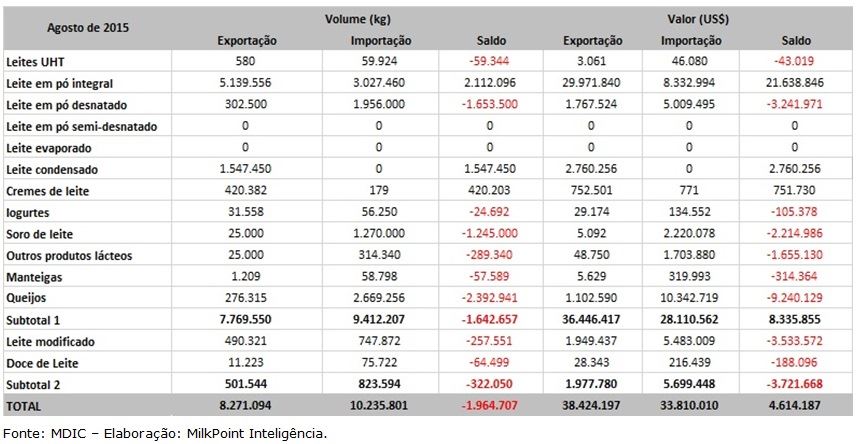Select the "Queijos" row label

click(x=27, y=299)
